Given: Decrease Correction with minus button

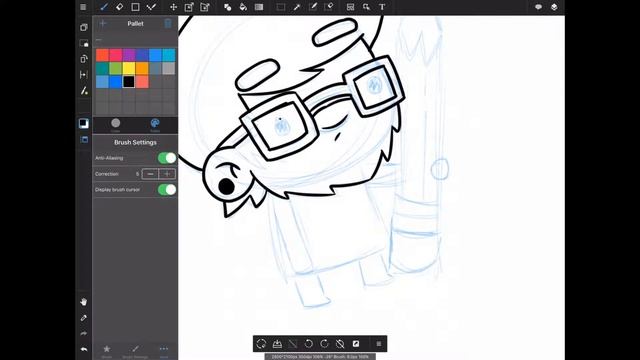Looking at the screenshot, I should click(x=150, y=174).
